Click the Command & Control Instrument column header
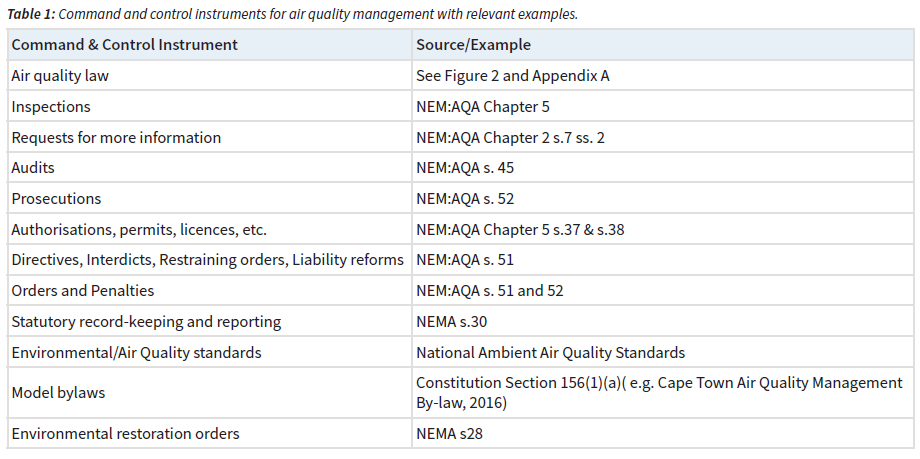This screenshot has width=920, height=459. (x=124, y=45)
